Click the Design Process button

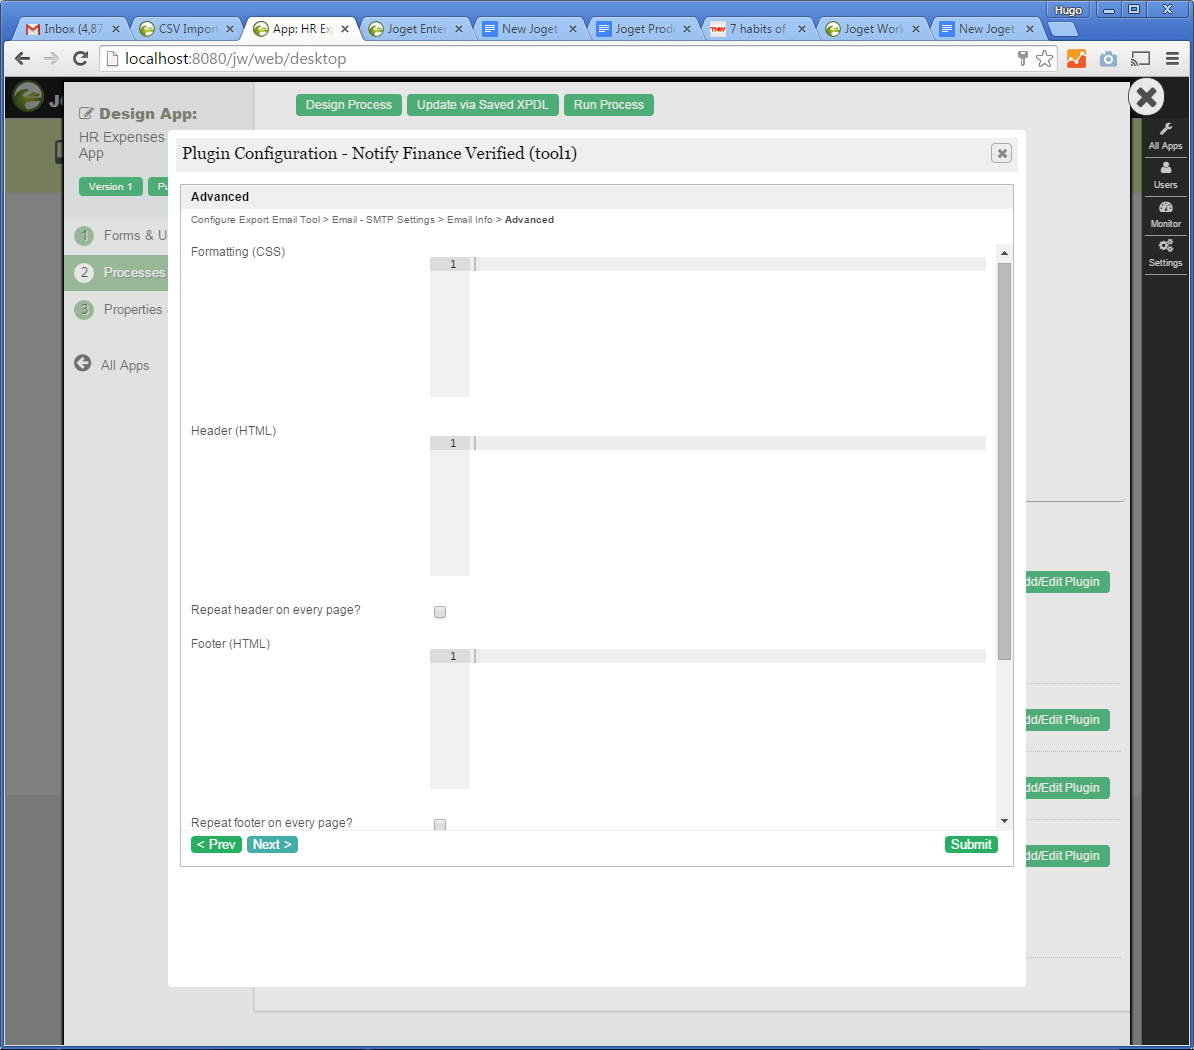[349, 105]
